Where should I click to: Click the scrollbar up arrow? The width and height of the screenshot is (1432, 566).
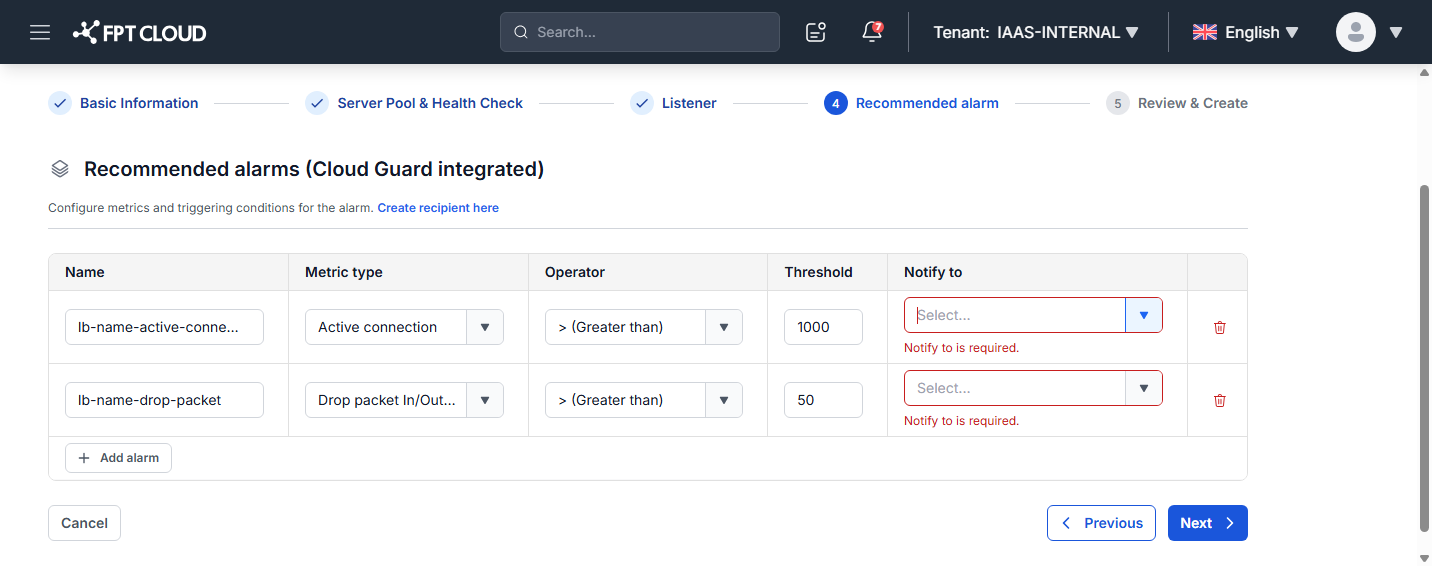coord(1424,73)
